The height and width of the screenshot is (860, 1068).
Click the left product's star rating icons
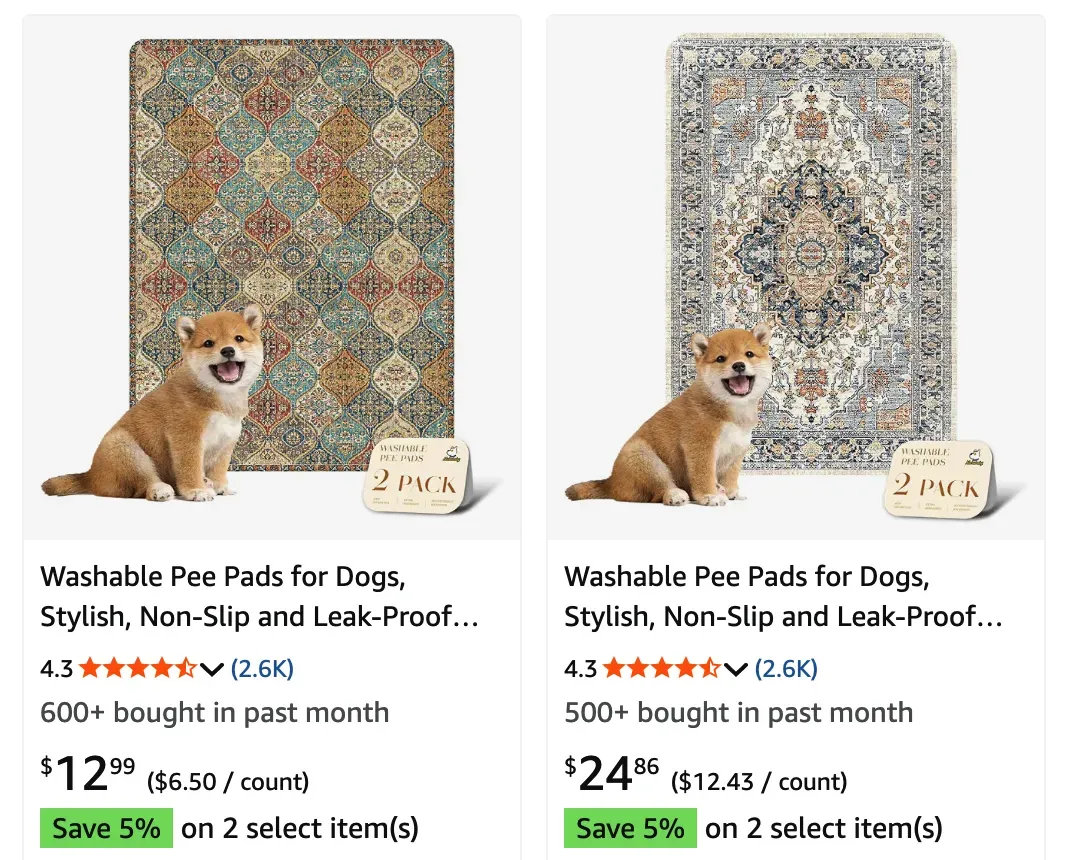138,669
